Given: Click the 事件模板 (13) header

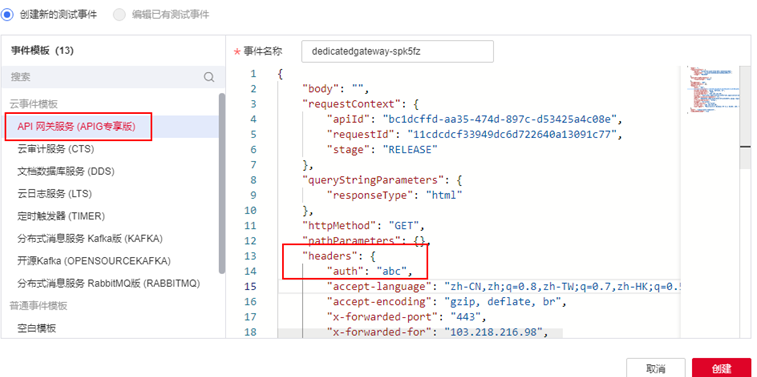Looking at the screenshot, I should point(42,51).
